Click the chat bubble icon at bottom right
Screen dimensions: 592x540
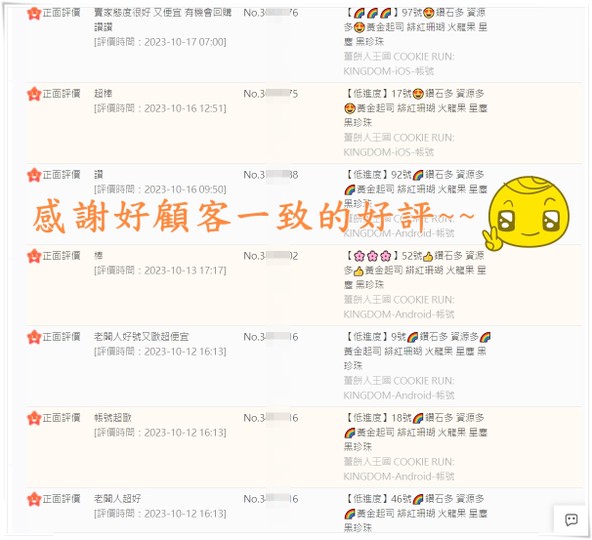tap(571, 520)
